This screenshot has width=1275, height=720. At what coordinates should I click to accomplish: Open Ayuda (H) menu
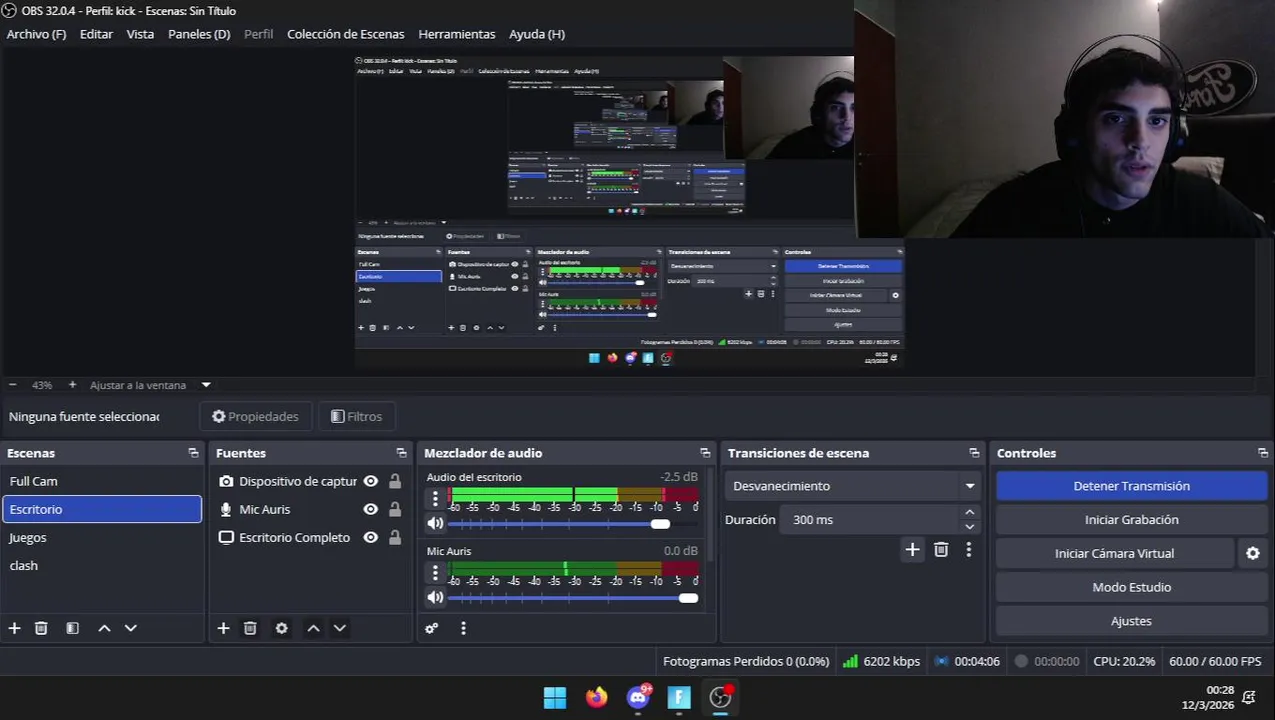[x=537, y=34]
